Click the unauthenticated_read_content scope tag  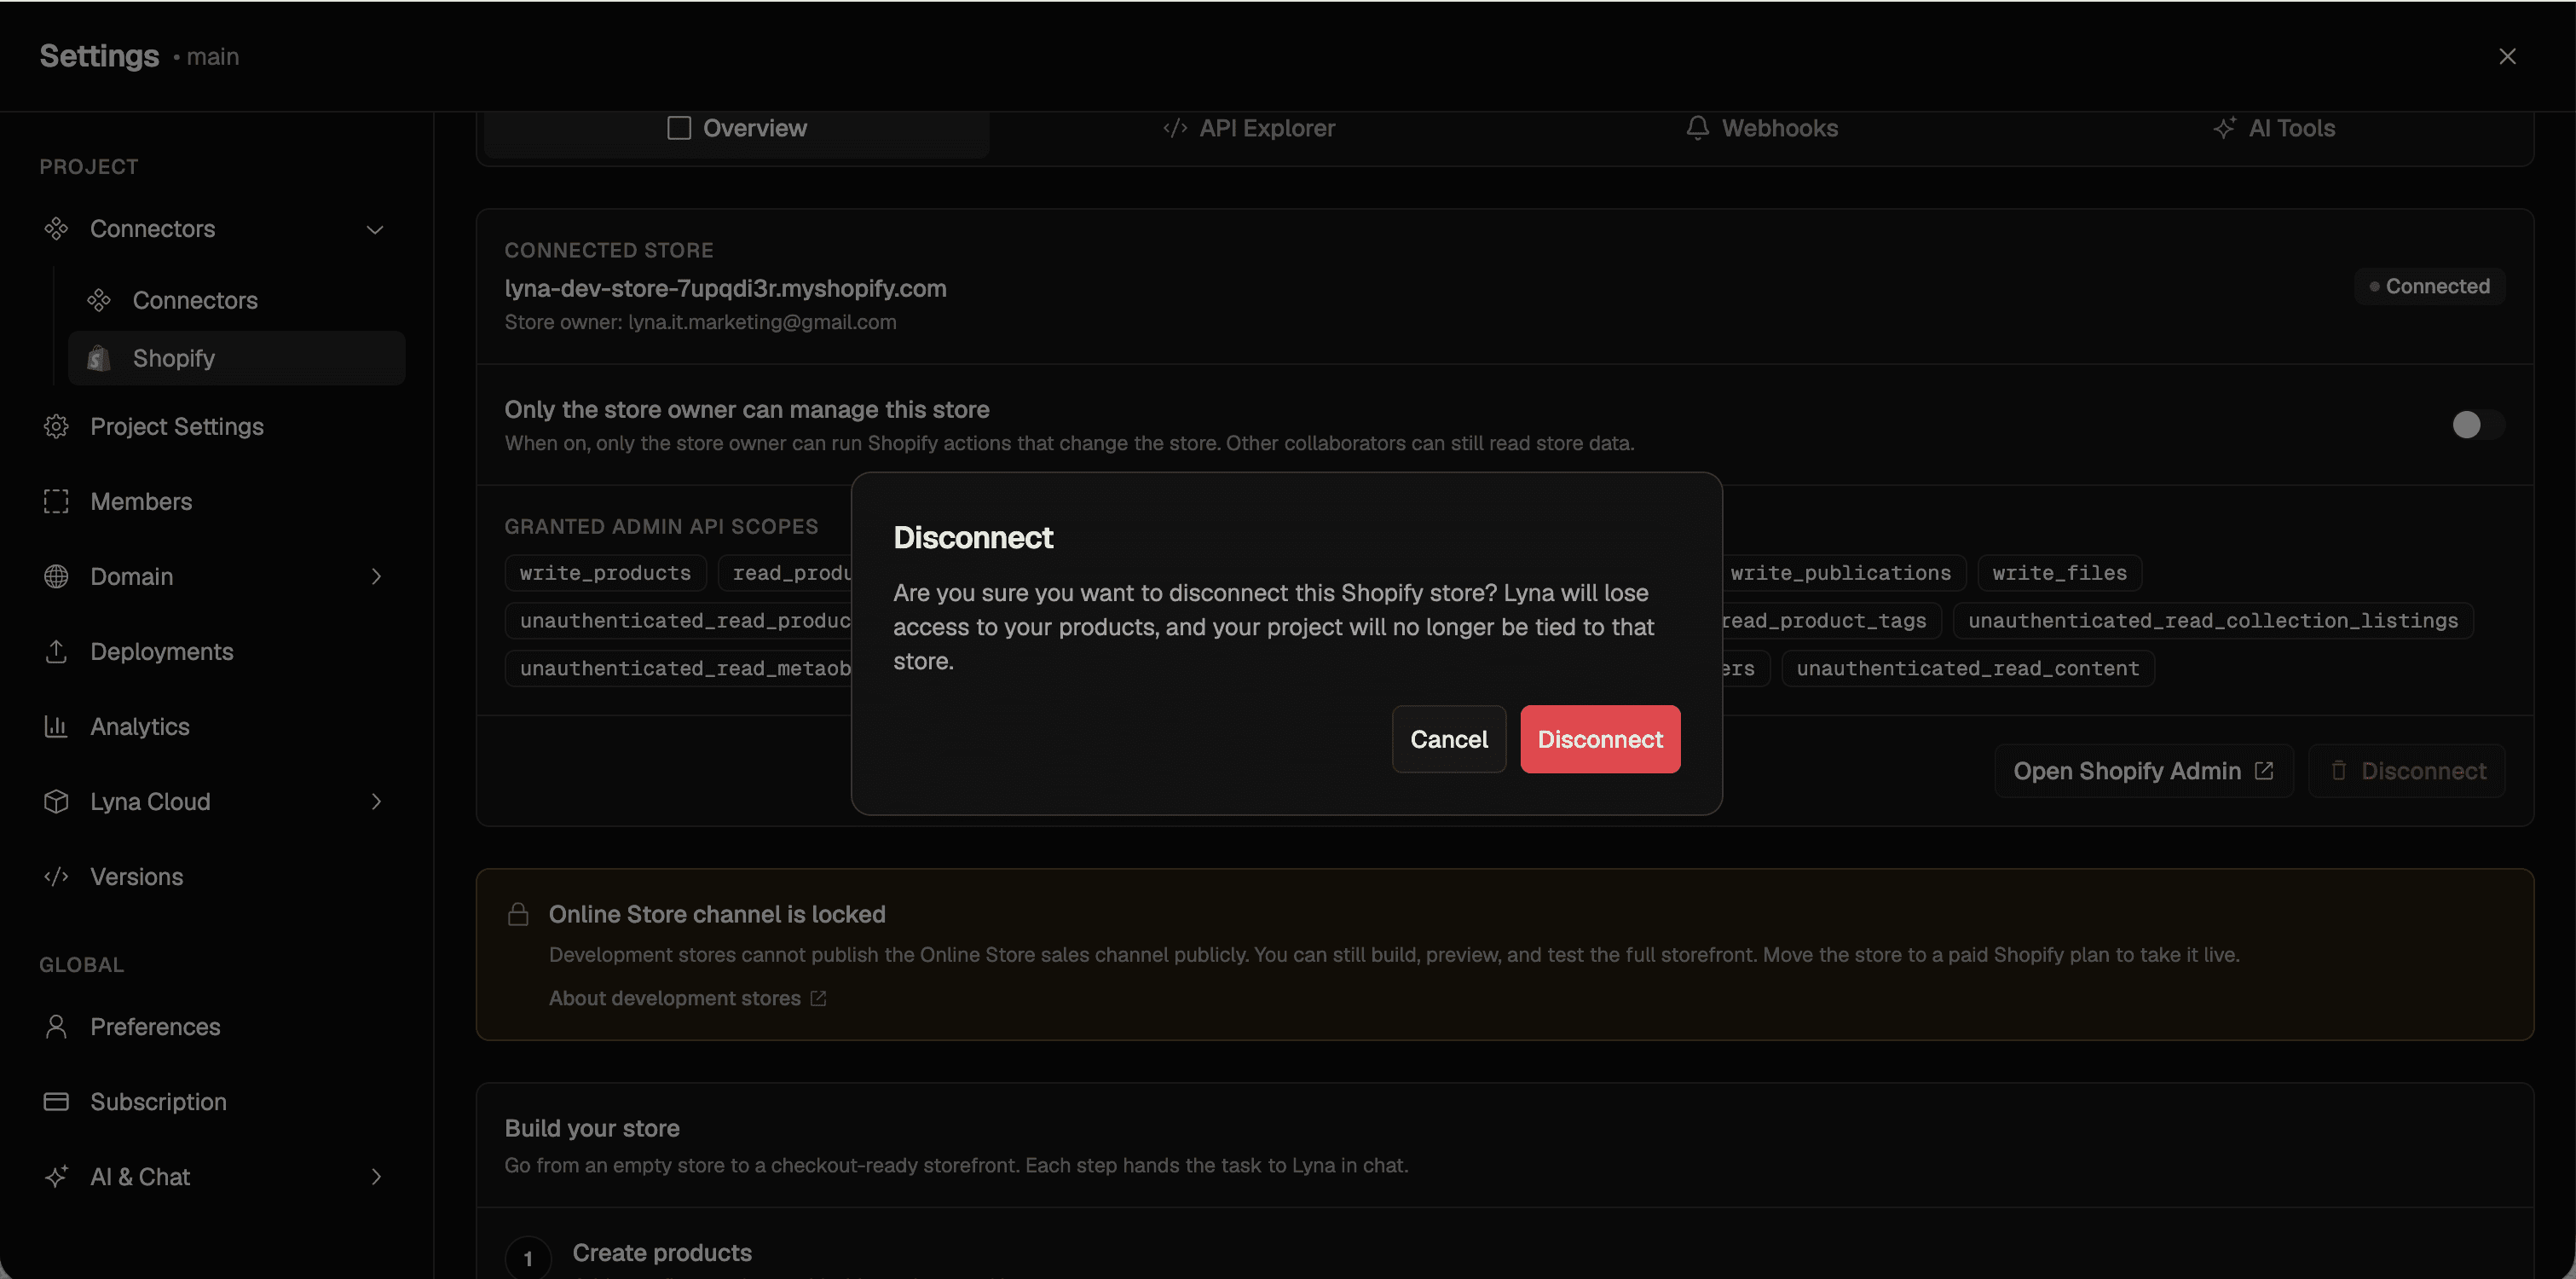(1967, 668)
